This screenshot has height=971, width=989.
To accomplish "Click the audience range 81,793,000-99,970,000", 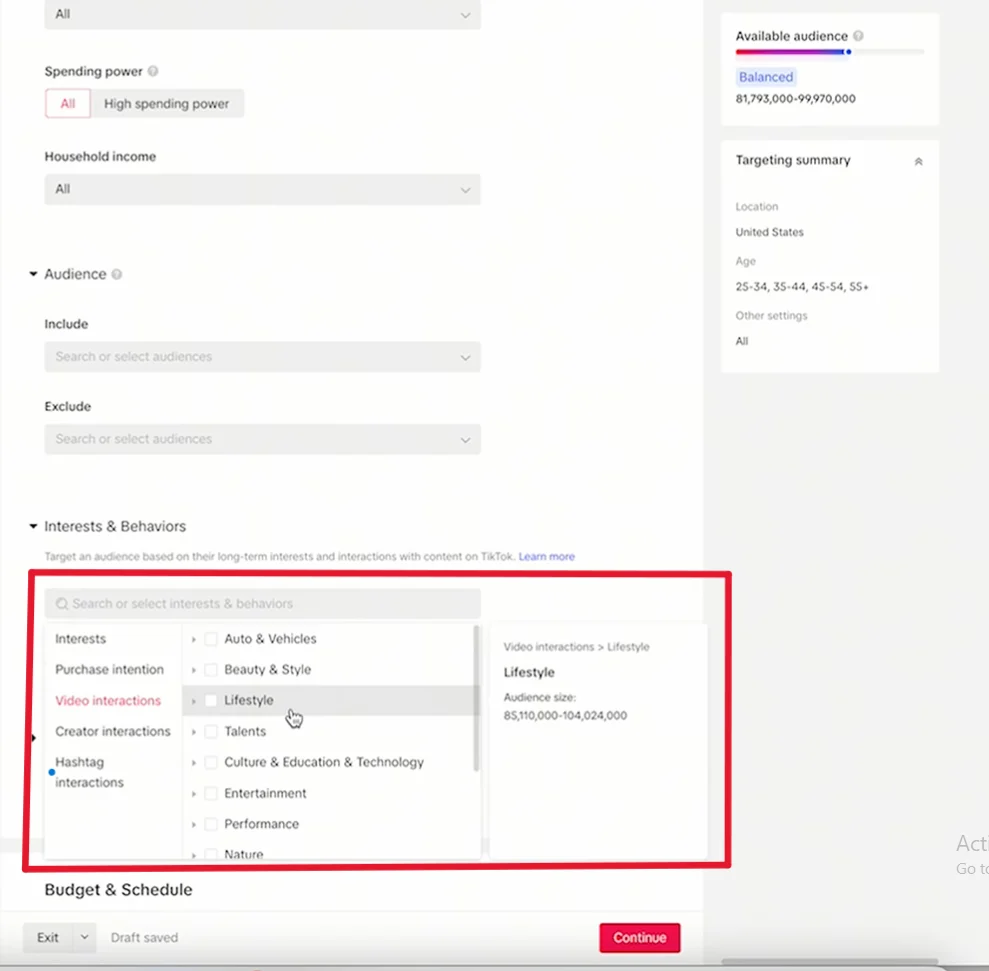I will (x=795, y=98).
